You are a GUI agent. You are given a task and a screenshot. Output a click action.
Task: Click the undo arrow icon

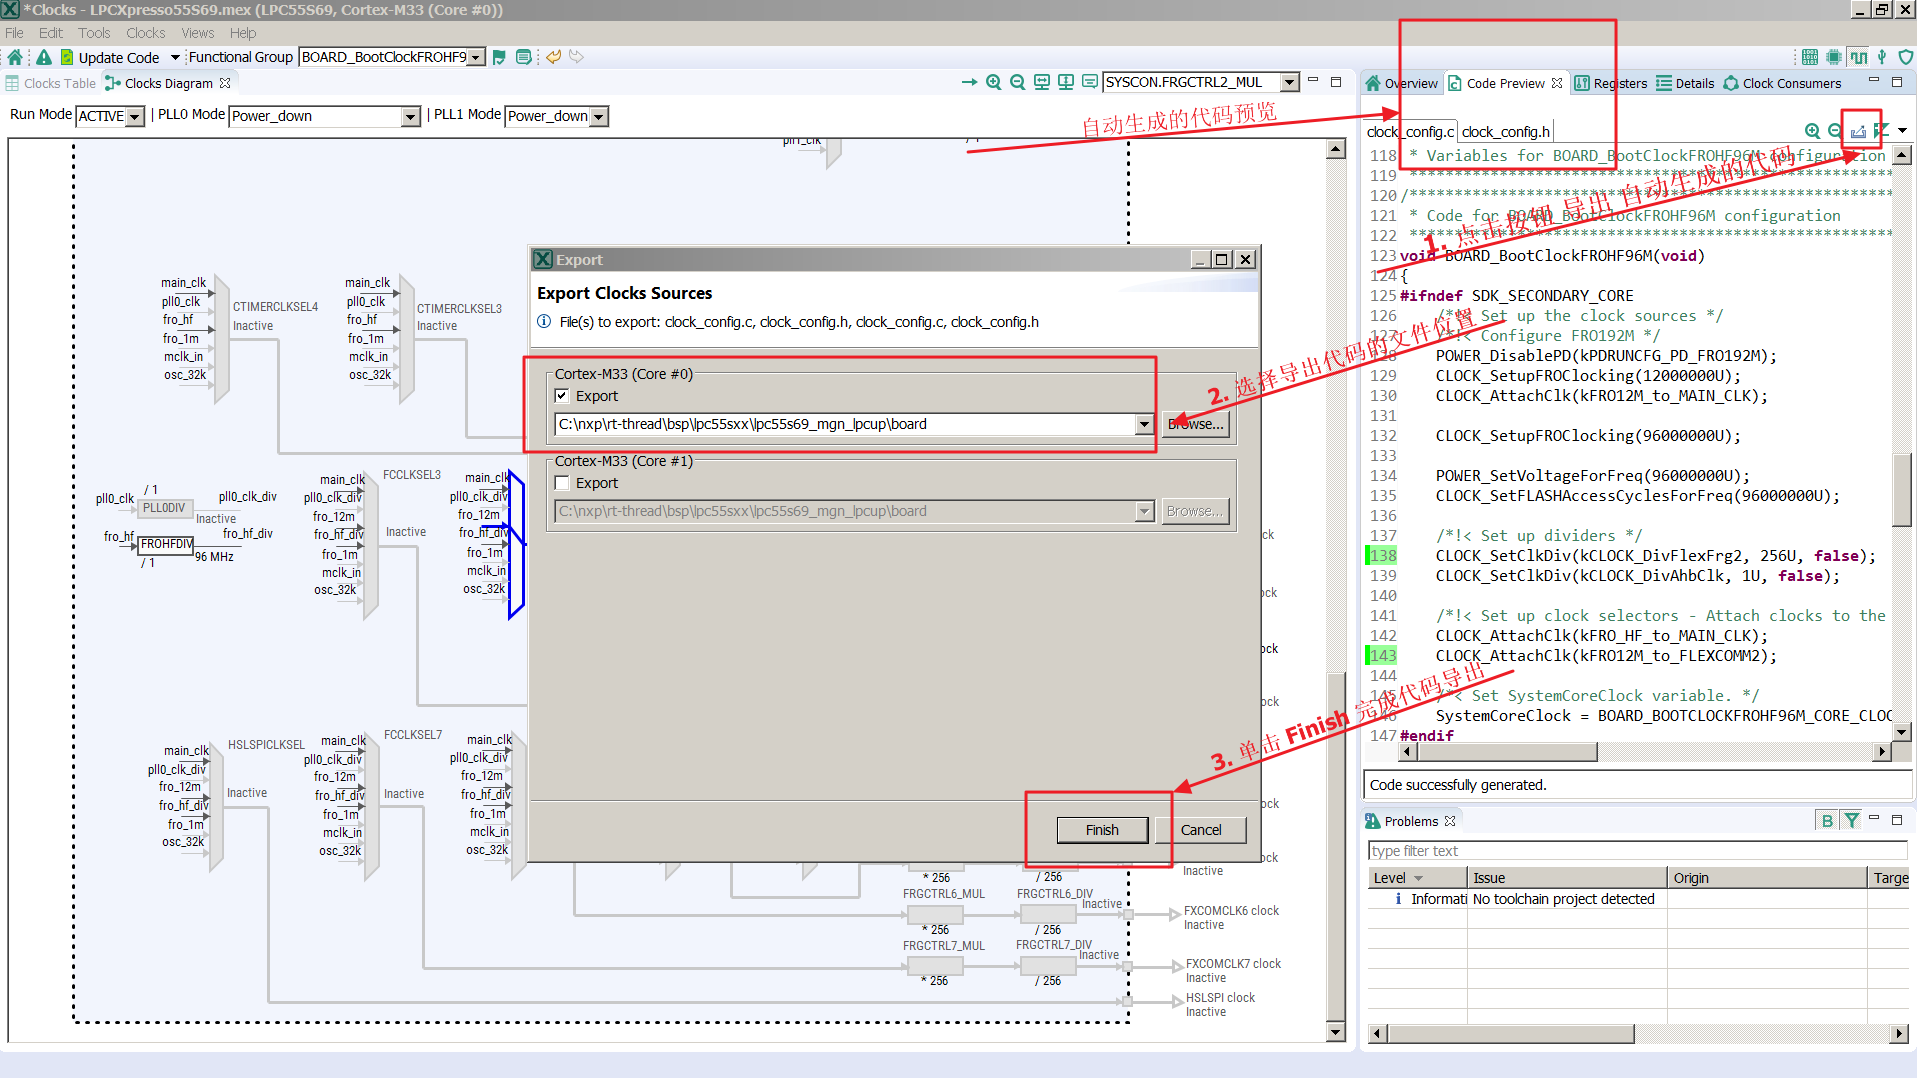[x=553, y=57]
